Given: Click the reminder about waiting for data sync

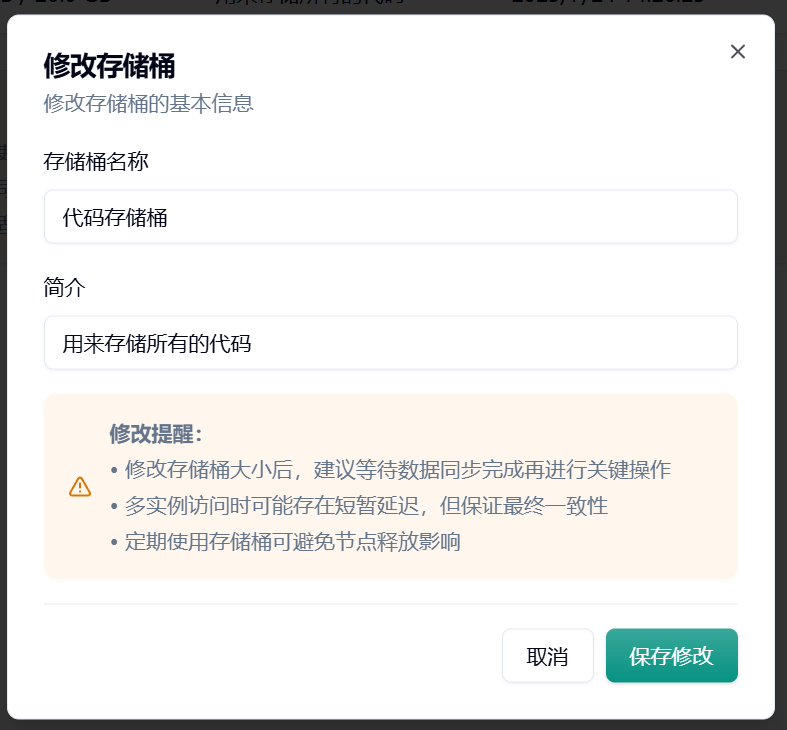Looking at the screenshot, I should [x=390, y=470].
